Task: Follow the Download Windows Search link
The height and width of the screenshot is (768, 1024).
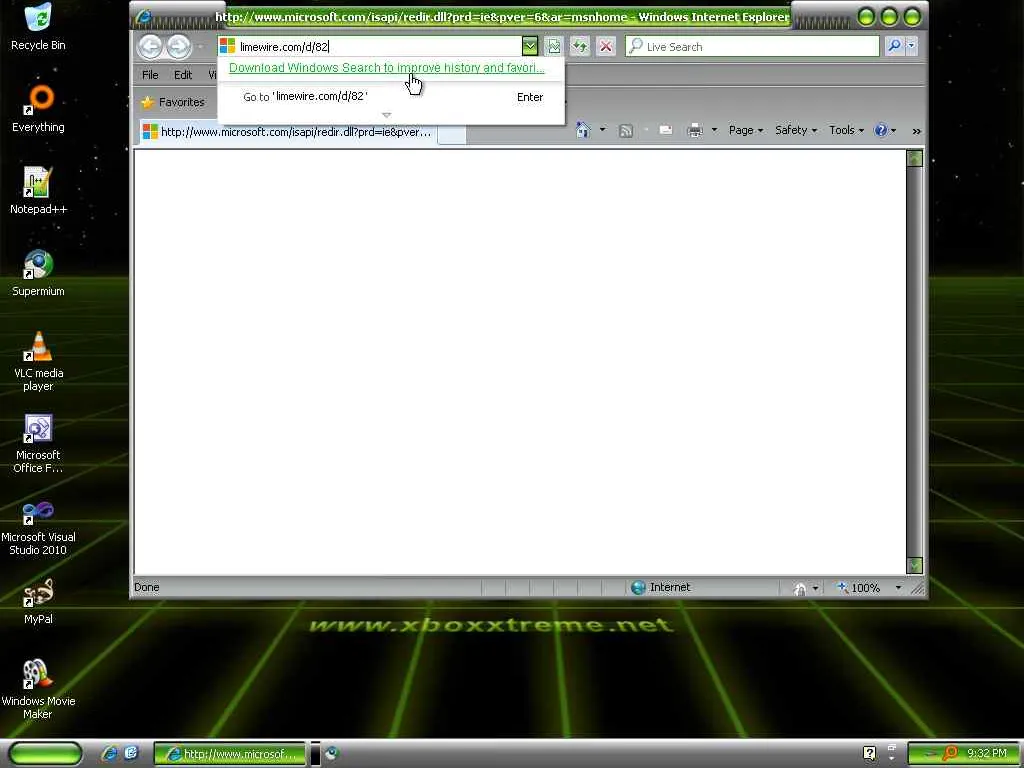Action: [x=387, y=67]
